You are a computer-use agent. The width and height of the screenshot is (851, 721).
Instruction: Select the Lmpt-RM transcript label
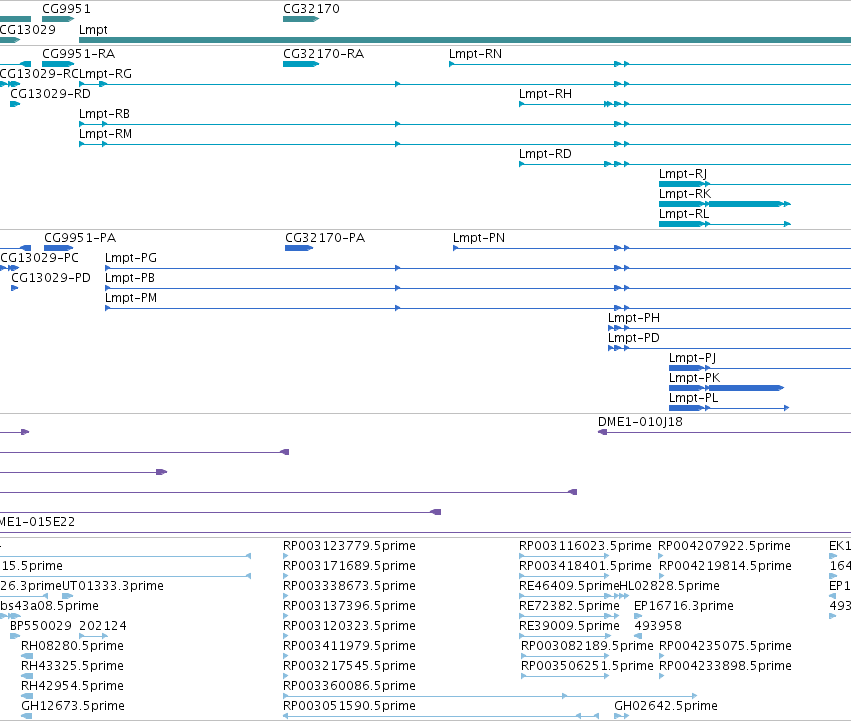pos(105,134)
